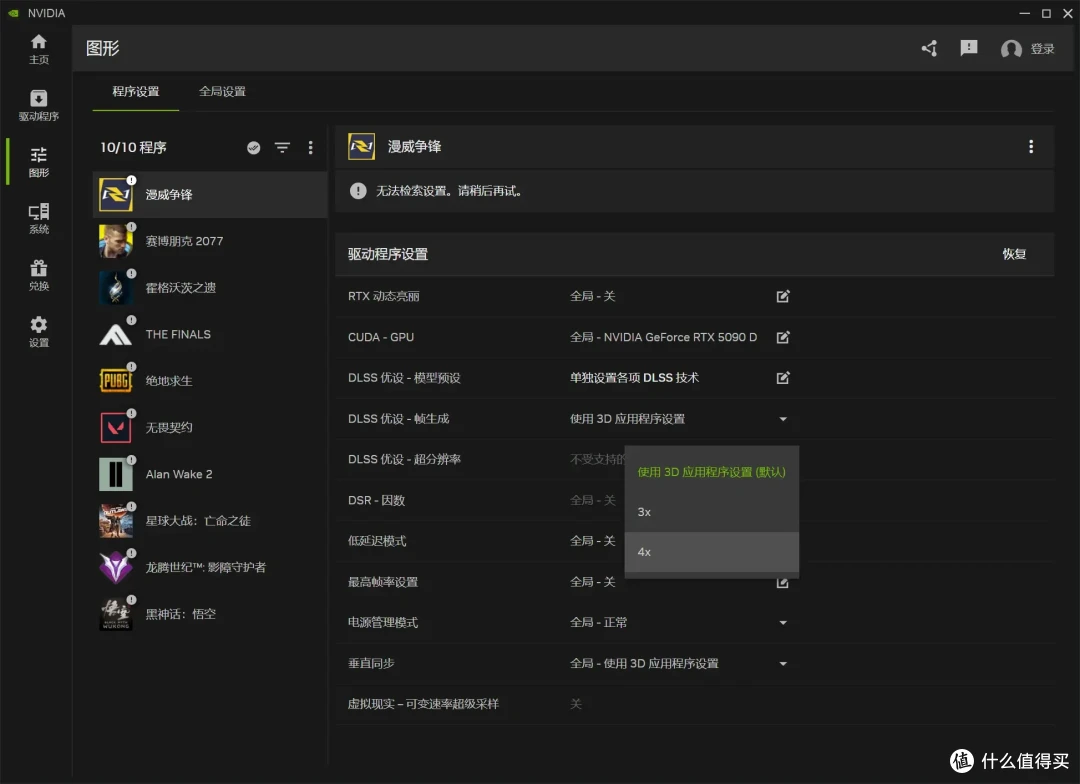This screenshot has height=784, width=1080.
Task: Click the 单独设置各项 DLSS 技术 value
Action: pos(634,378)
